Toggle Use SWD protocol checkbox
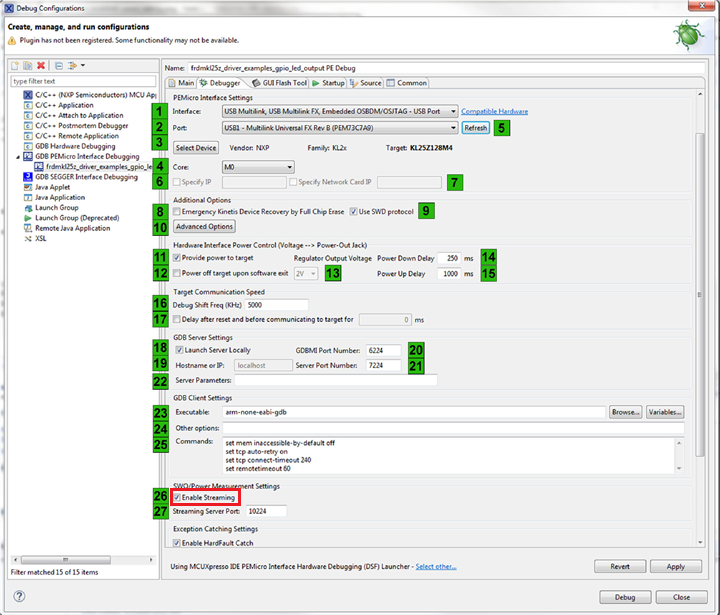Viewport: 720px width, 615px height. [x=353, y=212]
